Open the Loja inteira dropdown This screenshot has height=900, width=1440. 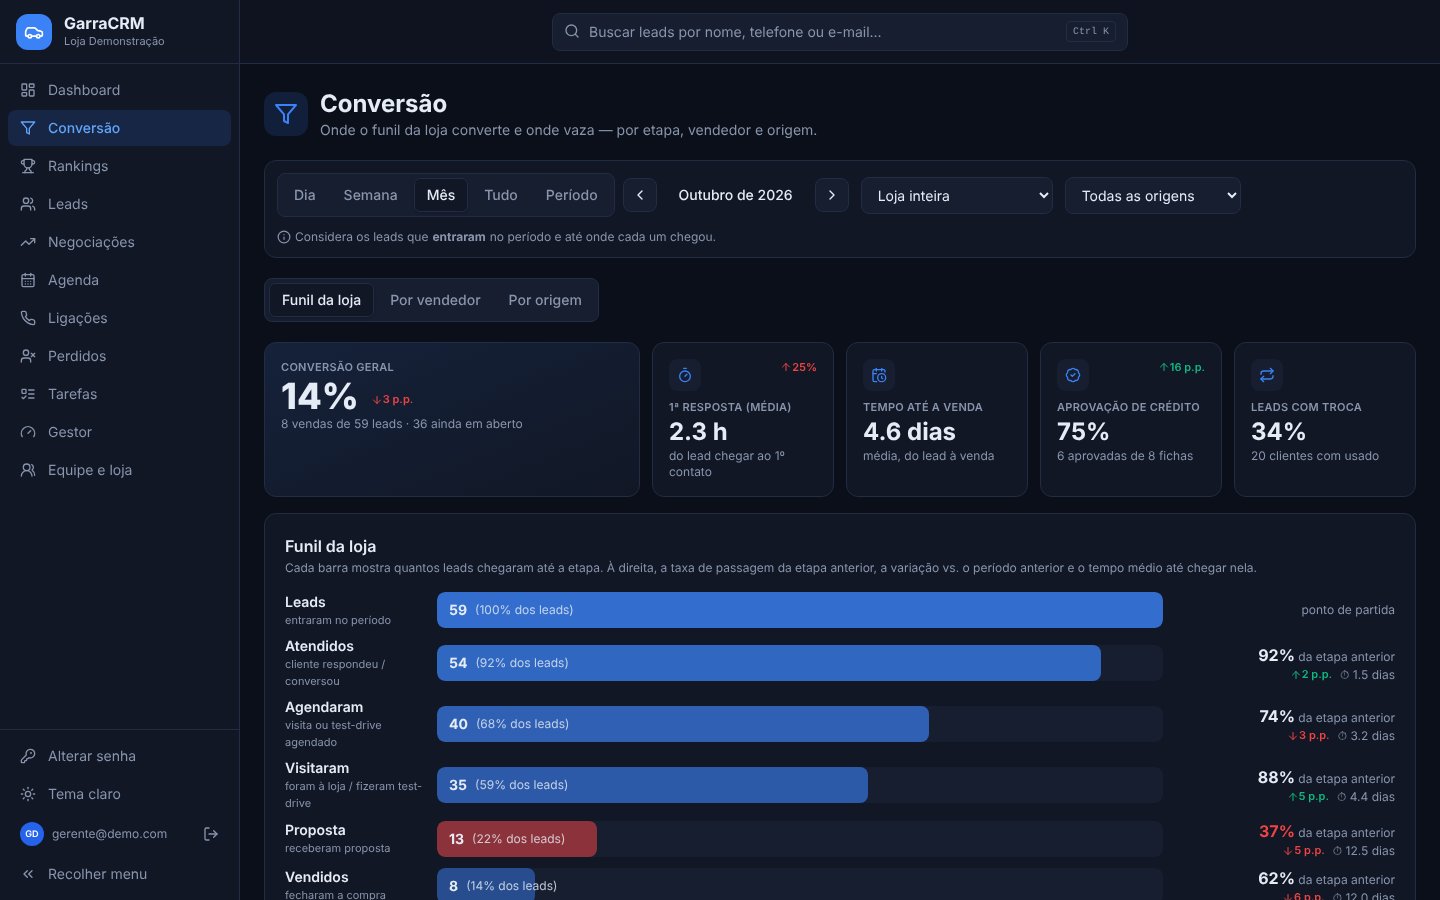pos(957,196)
